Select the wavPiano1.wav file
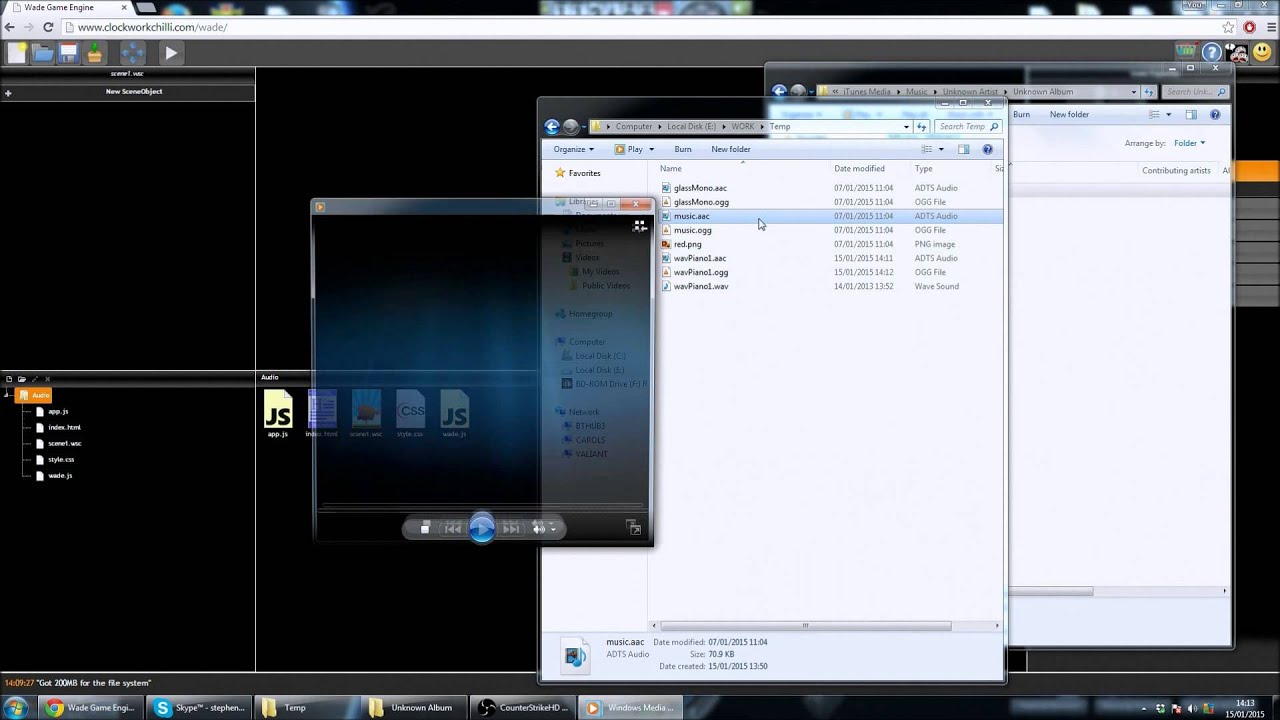Viewport: 1280px width, 720px height. (701, 286)
